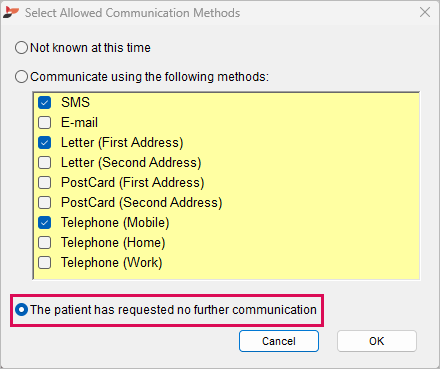Click the E-mail label text
The image size is (440, 369).
79,123
